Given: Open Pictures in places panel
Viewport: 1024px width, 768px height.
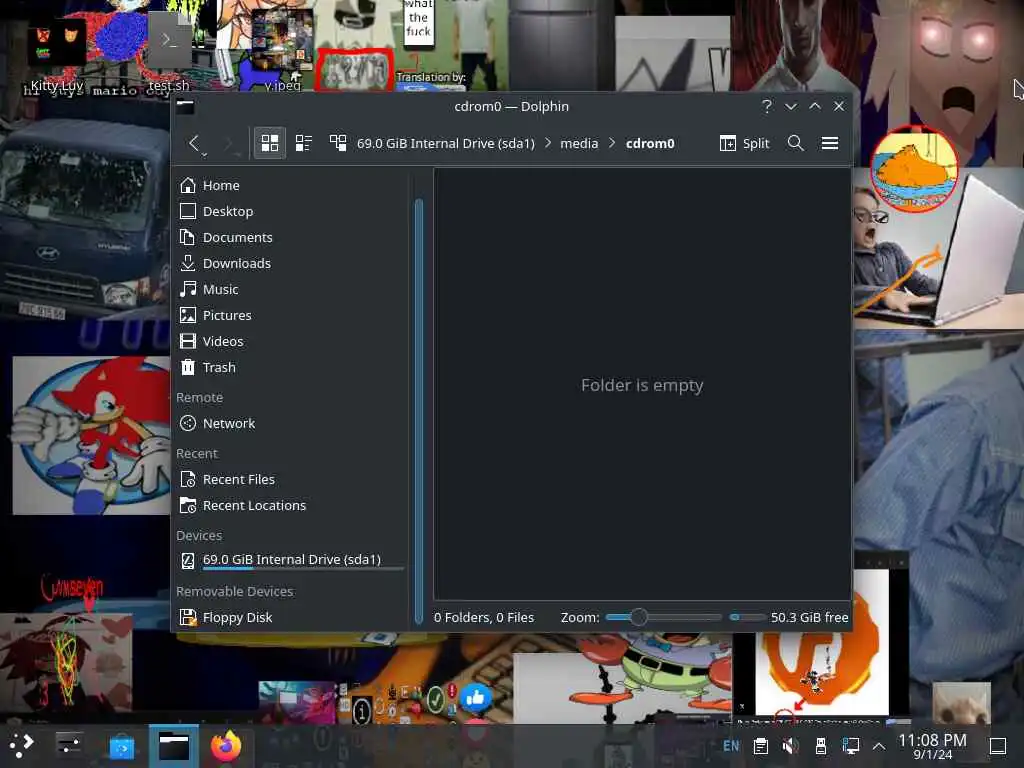Looking at the screenshot, I should pos(292,315).
